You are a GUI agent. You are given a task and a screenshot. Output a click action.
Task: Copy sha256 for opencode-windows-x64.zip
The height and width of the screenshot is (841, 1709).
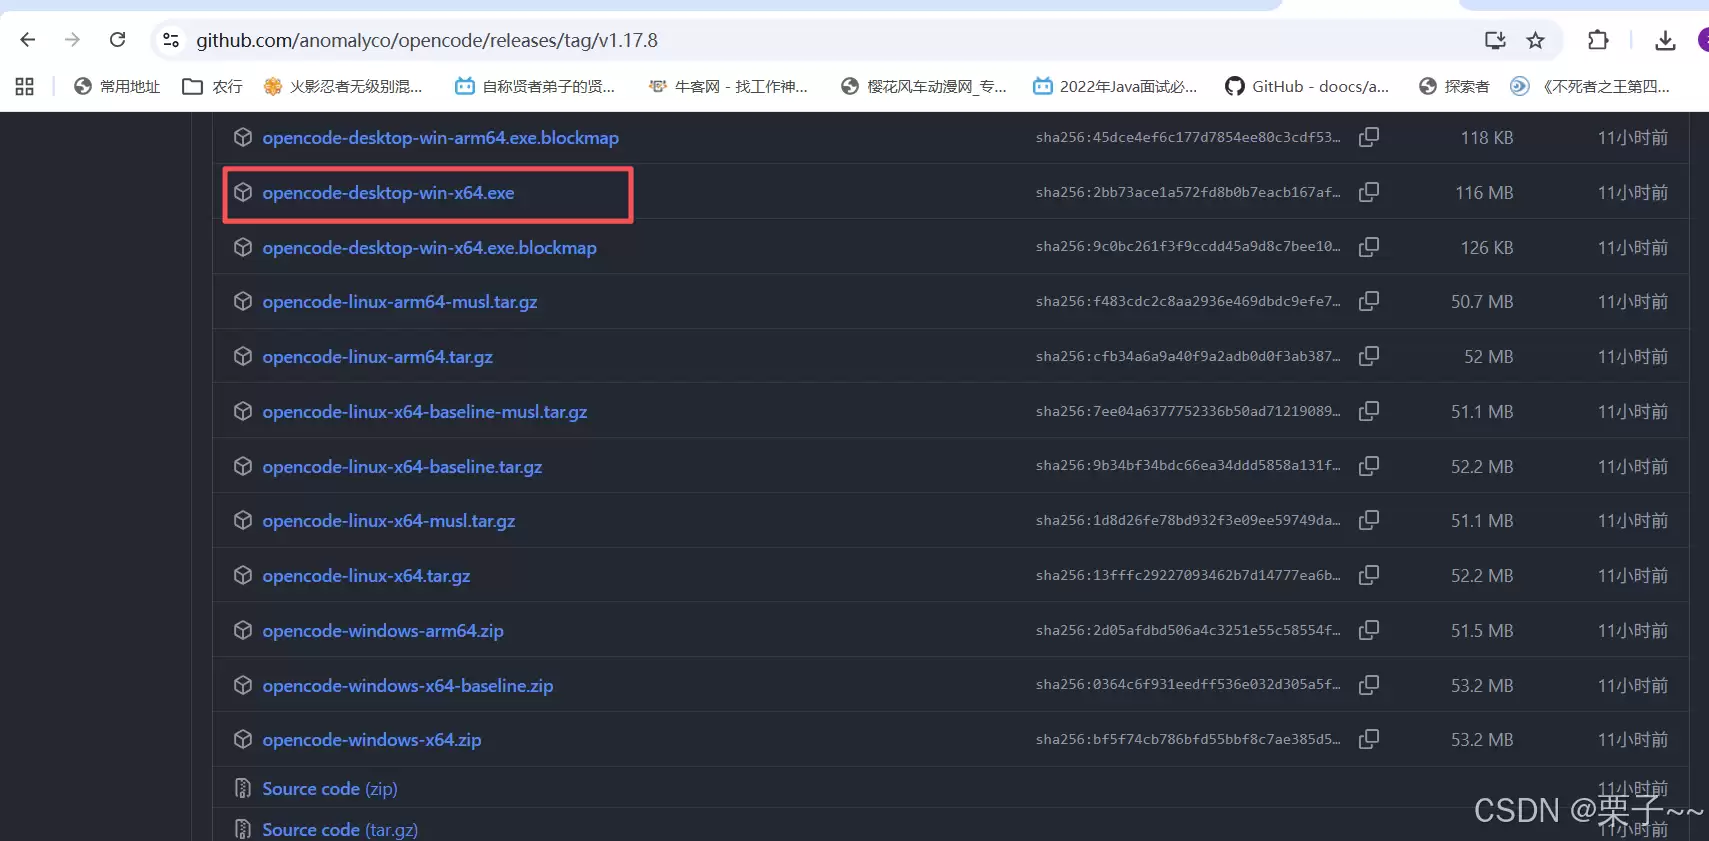pyautogui.click(x=1369, y=739)
